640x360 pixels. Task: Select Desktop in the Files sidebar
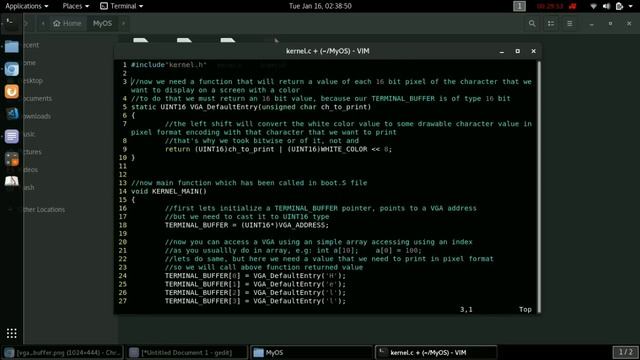click(x=33, y=80)
